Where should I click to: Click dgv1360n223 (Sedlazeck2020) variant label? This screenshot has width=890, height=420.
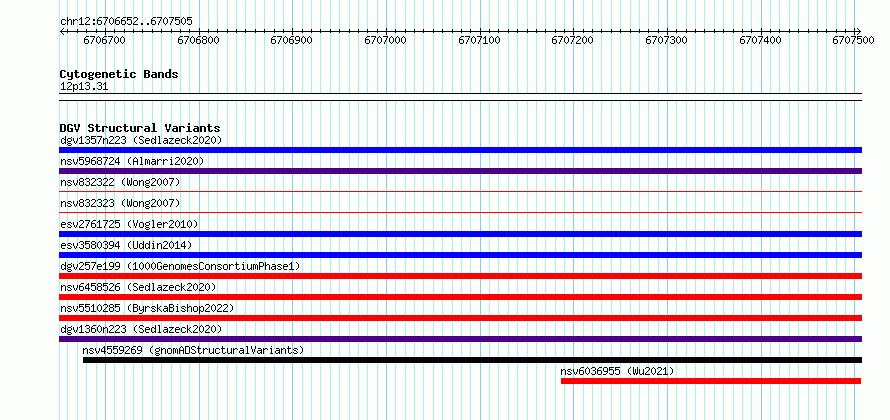[141, 329]
